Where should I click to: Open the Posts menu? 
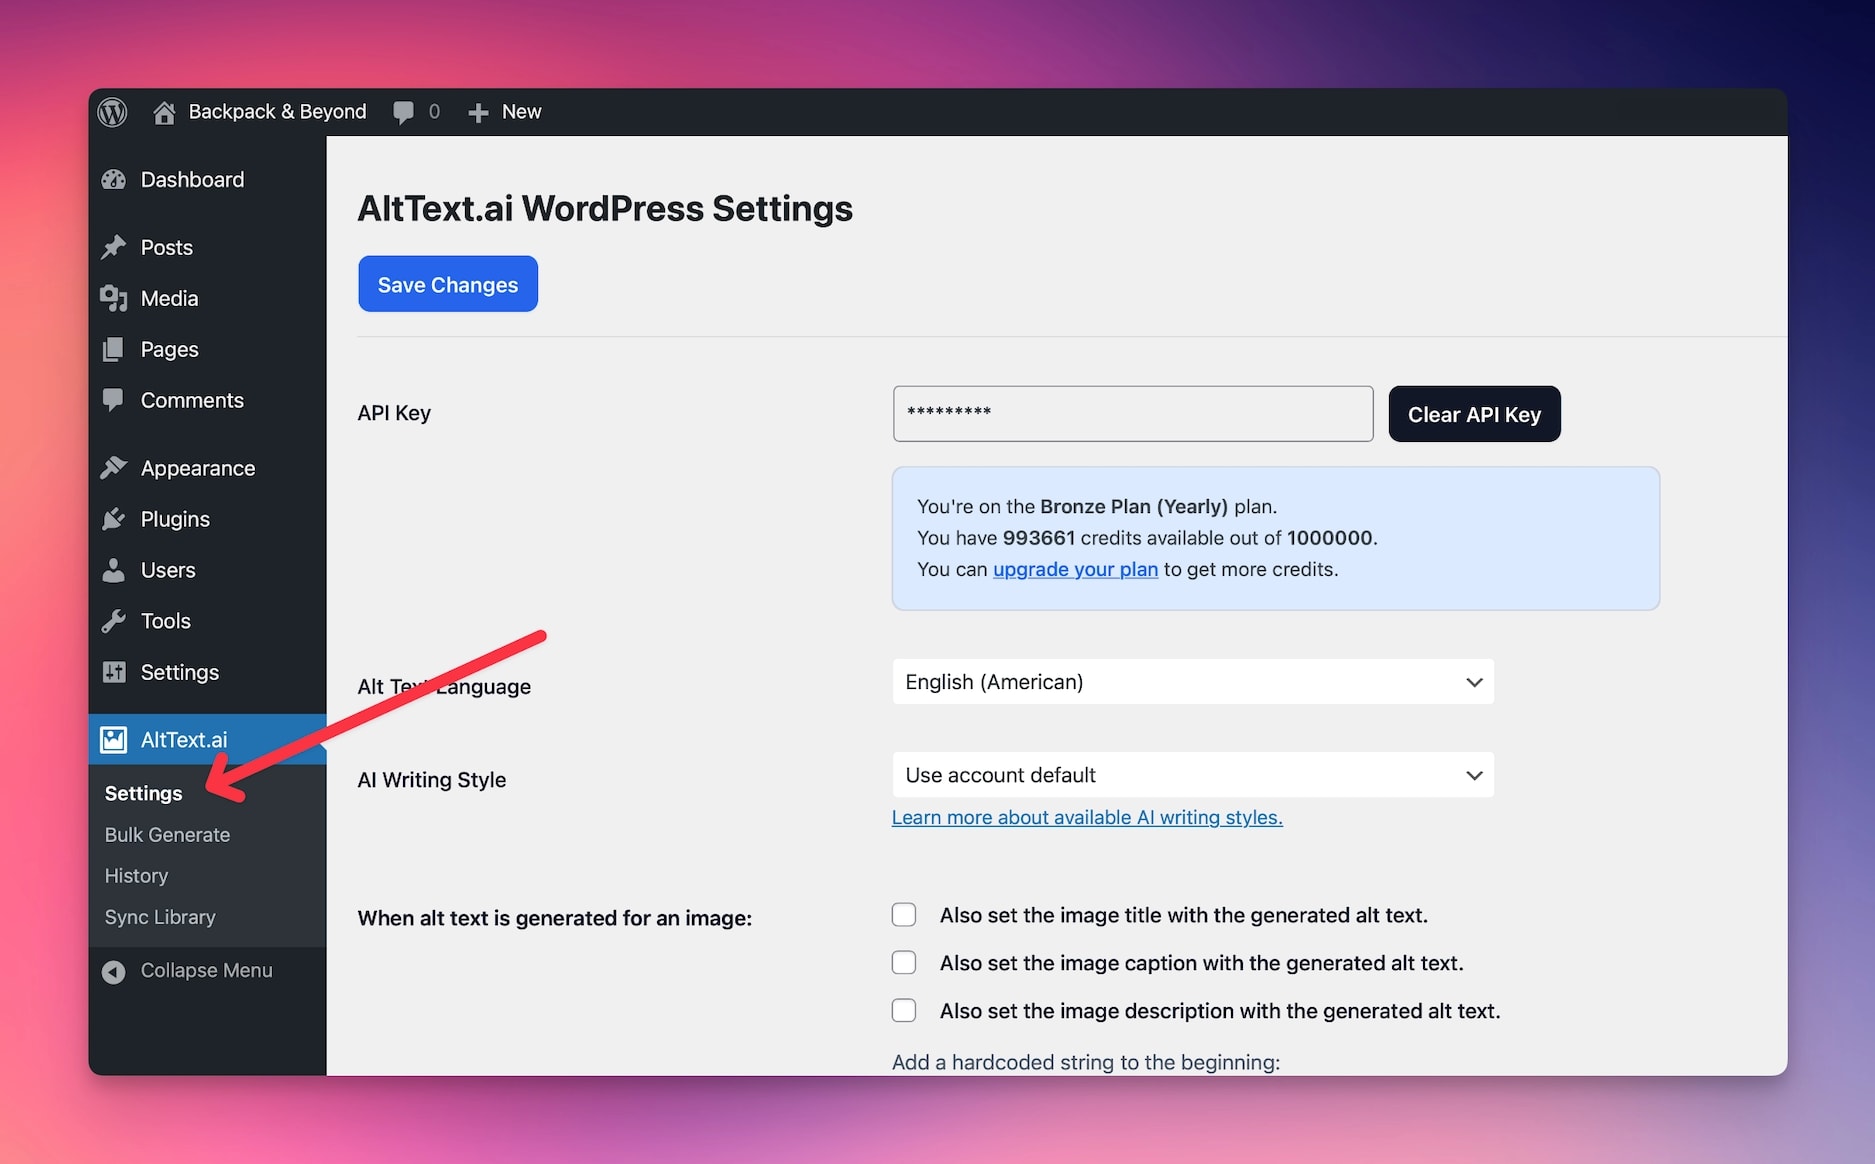tap(207, 247)
